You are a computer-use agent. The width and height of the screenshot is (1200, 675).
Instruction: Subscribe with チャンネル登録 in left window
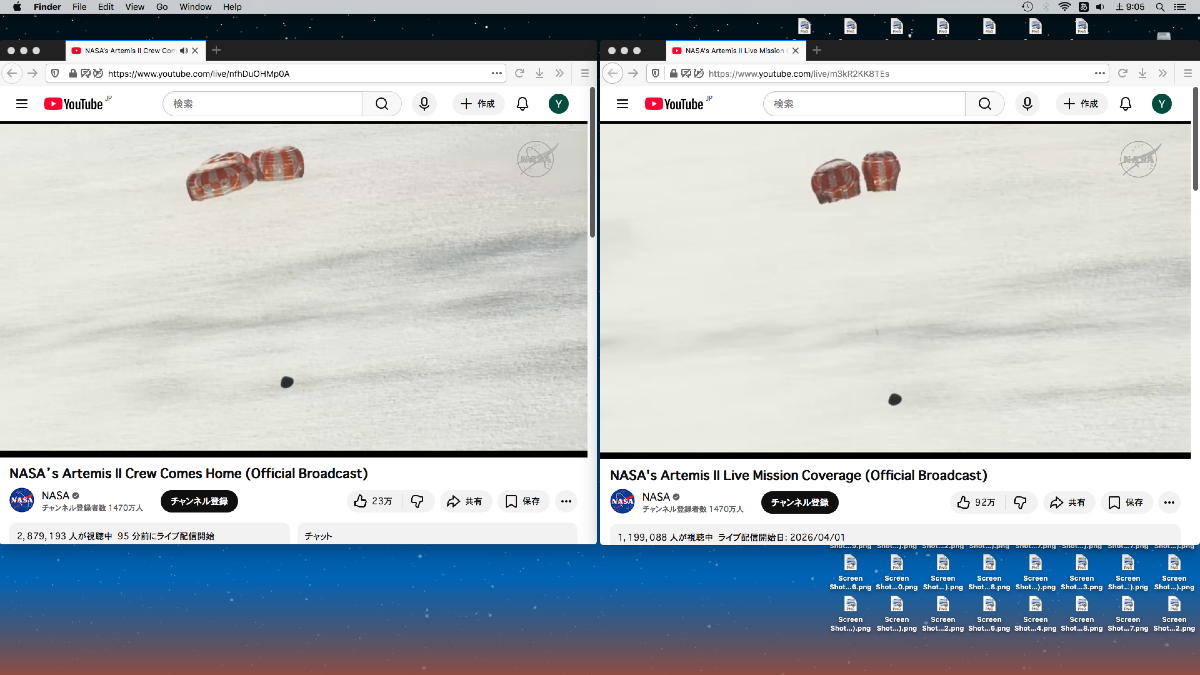point(199,501)
